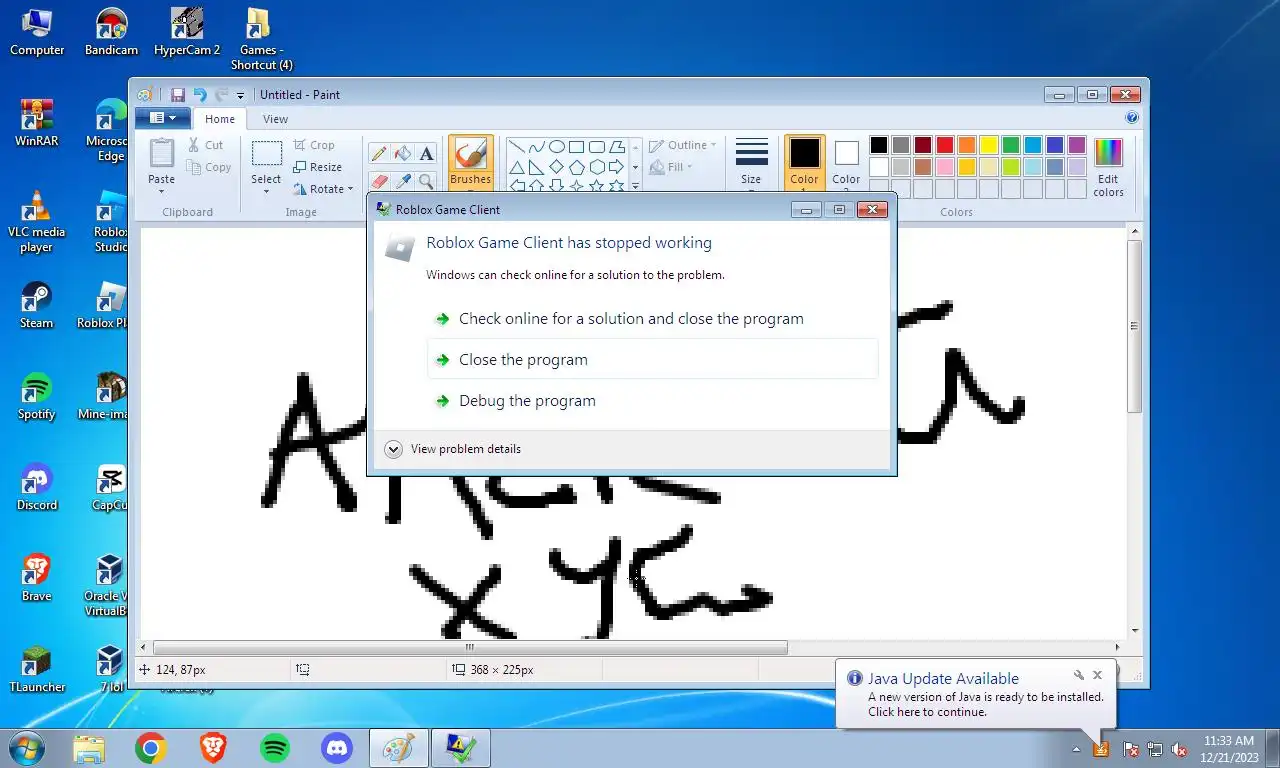Choose Debug the program option
Viewport: 1280px width, 768px height.
(653, 400)
